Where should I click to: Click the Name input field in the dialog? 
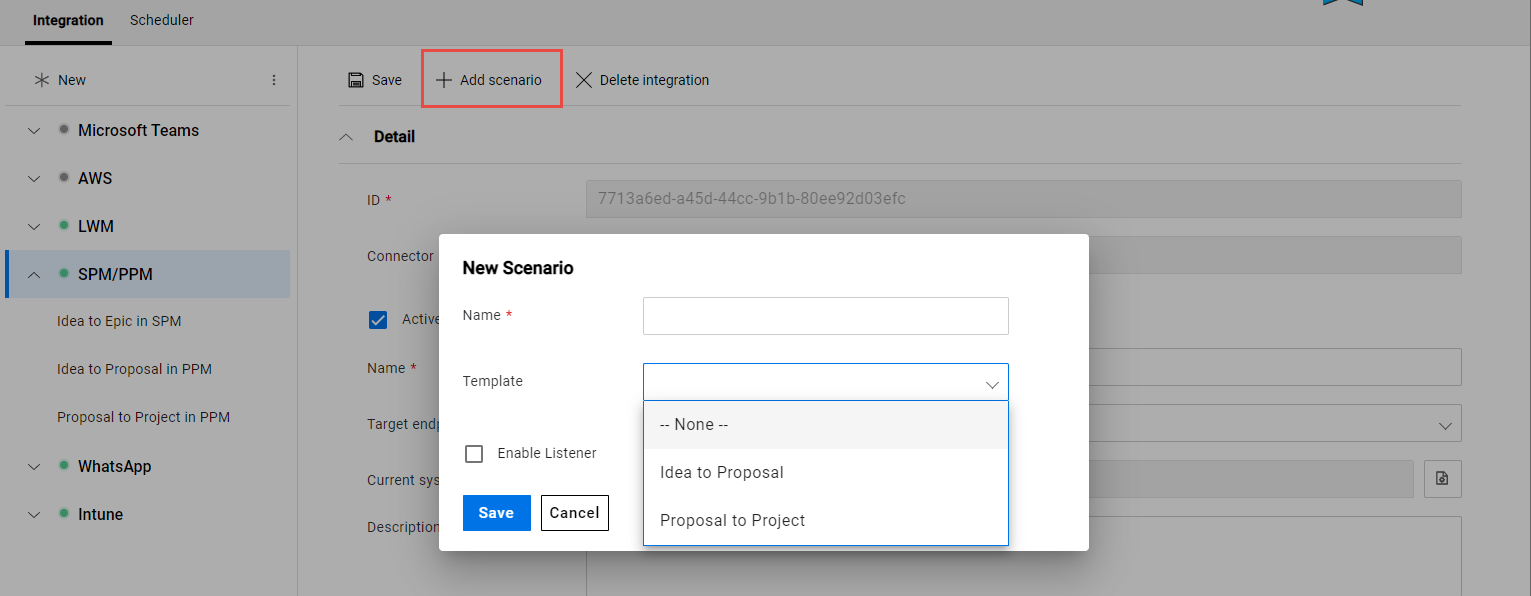click(x=825, y=315)
